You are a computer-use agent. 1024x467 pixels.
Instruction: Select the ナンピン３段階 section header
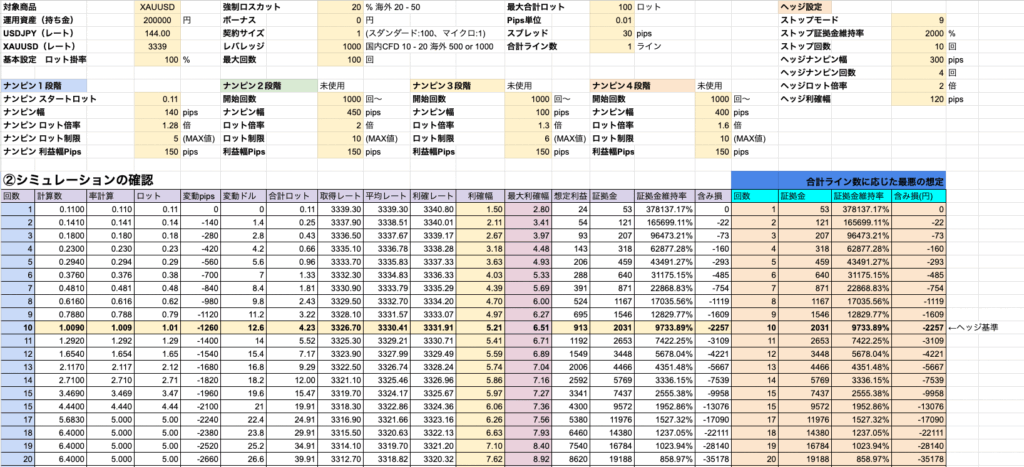click(457, 86)
